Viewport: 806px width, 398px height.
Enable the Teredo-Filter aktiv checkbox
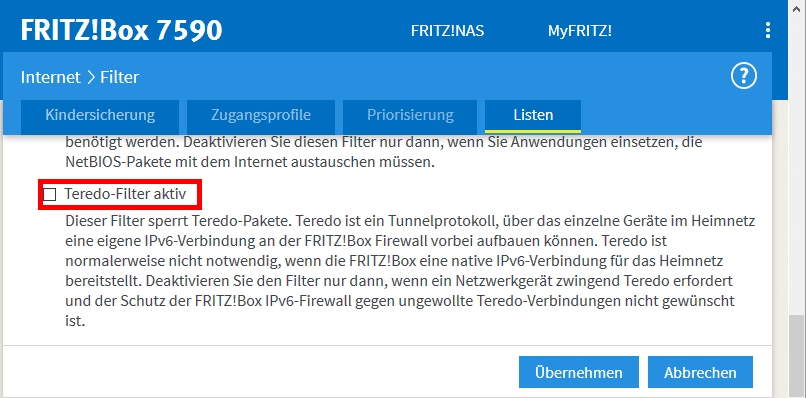click(x=50, y=194)
